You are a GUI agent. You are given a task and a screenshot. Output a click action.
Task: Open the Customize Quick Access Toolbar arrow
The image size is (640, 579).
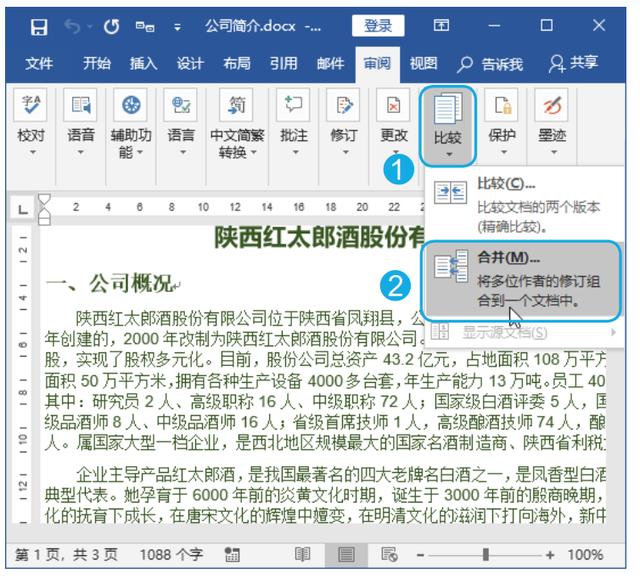tap(178, 27)
